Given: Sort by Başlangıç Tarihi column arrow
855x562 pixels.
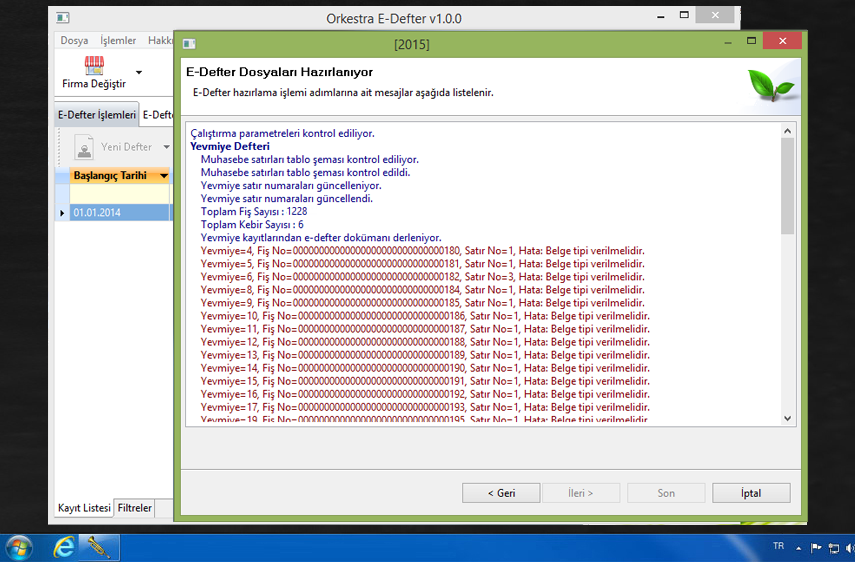Looking at the screenshot, I should (164, 176).
